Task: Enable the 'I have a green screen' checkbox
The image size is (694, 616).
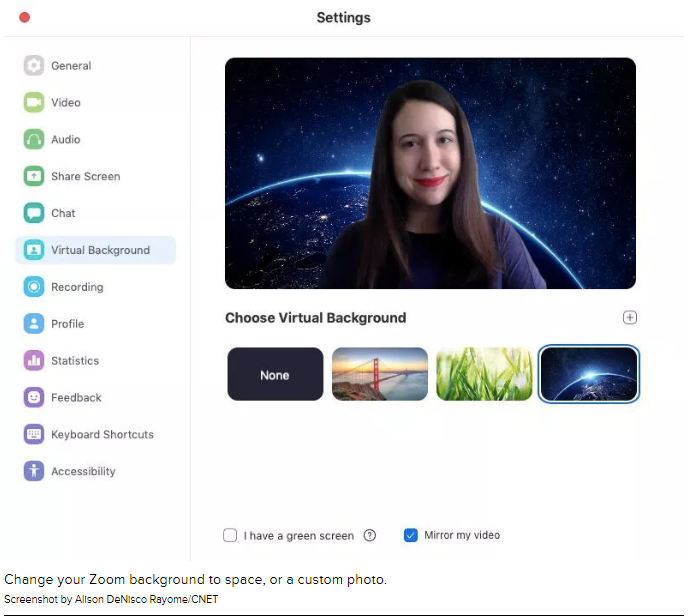Action: pos(230,536)
